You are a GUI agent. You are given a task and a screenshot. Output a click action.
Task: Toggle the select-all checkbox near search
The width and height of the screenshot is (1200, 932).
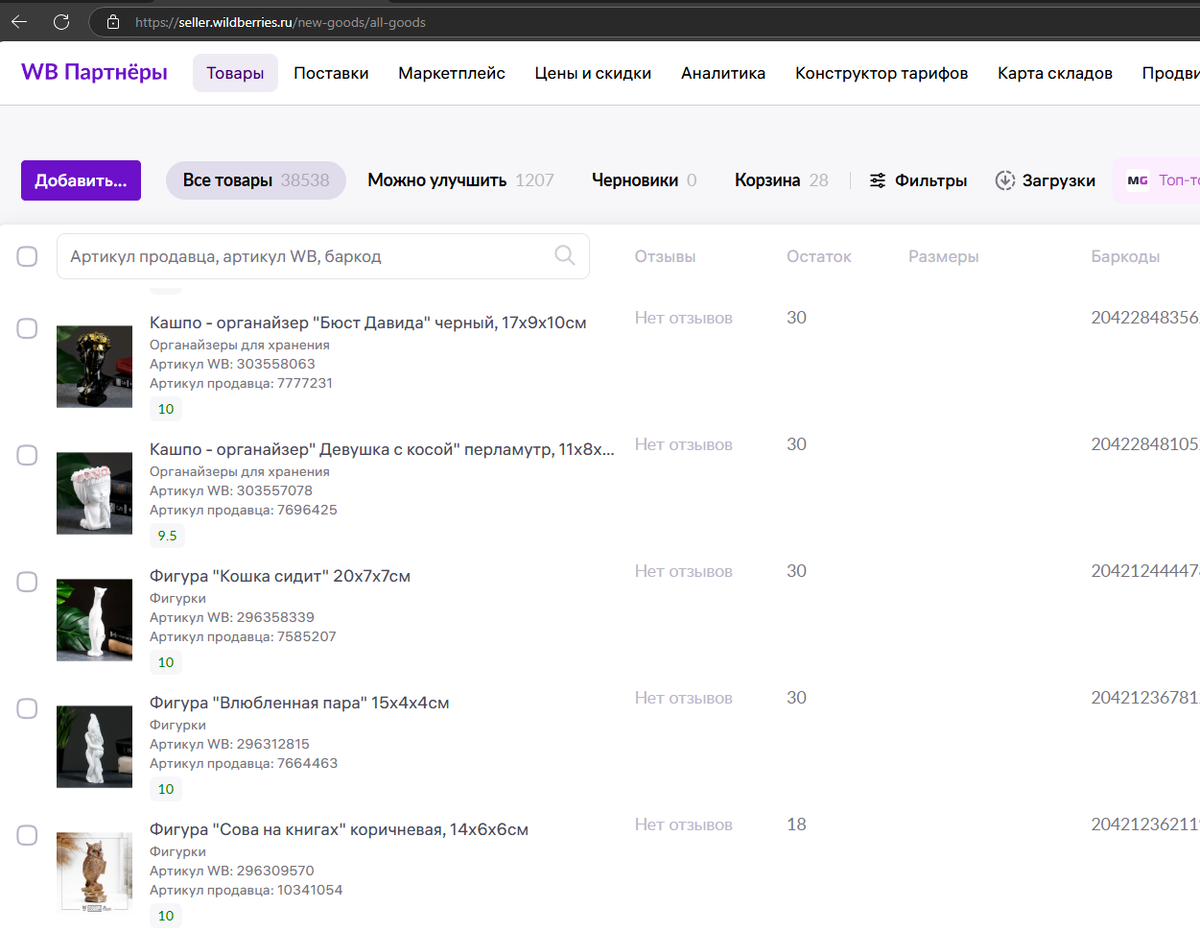(x=27, y=257)
